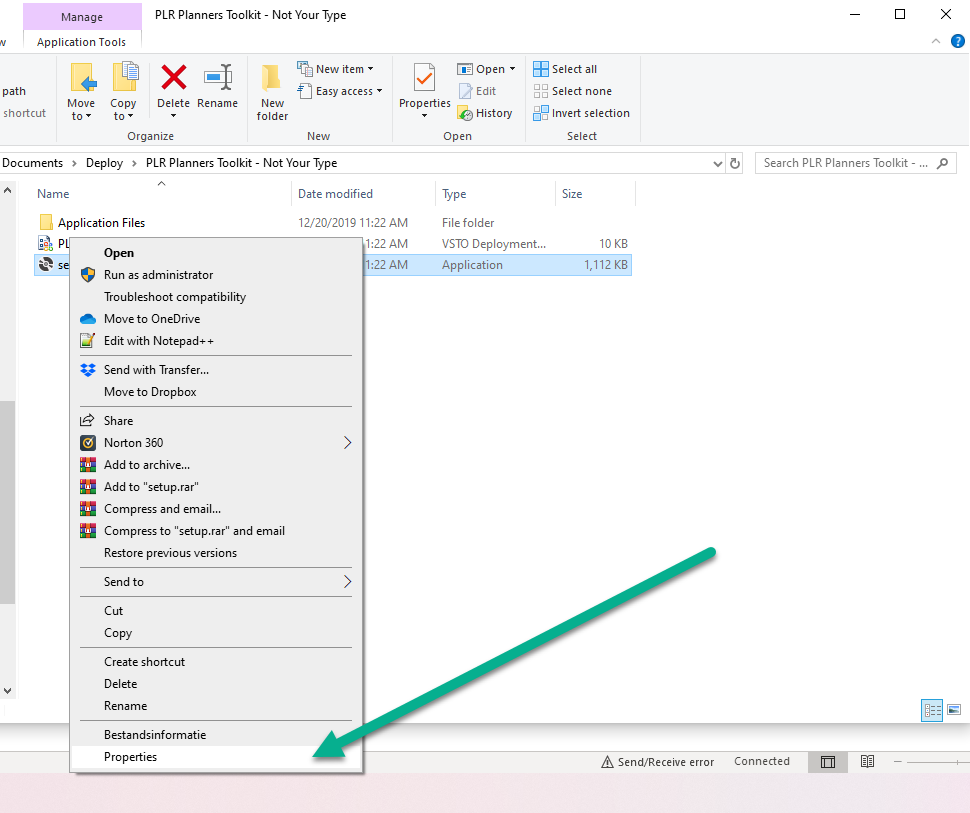Click the Move to icon
The width and height of the screenshot is (970, 813).
click(81, 78)
